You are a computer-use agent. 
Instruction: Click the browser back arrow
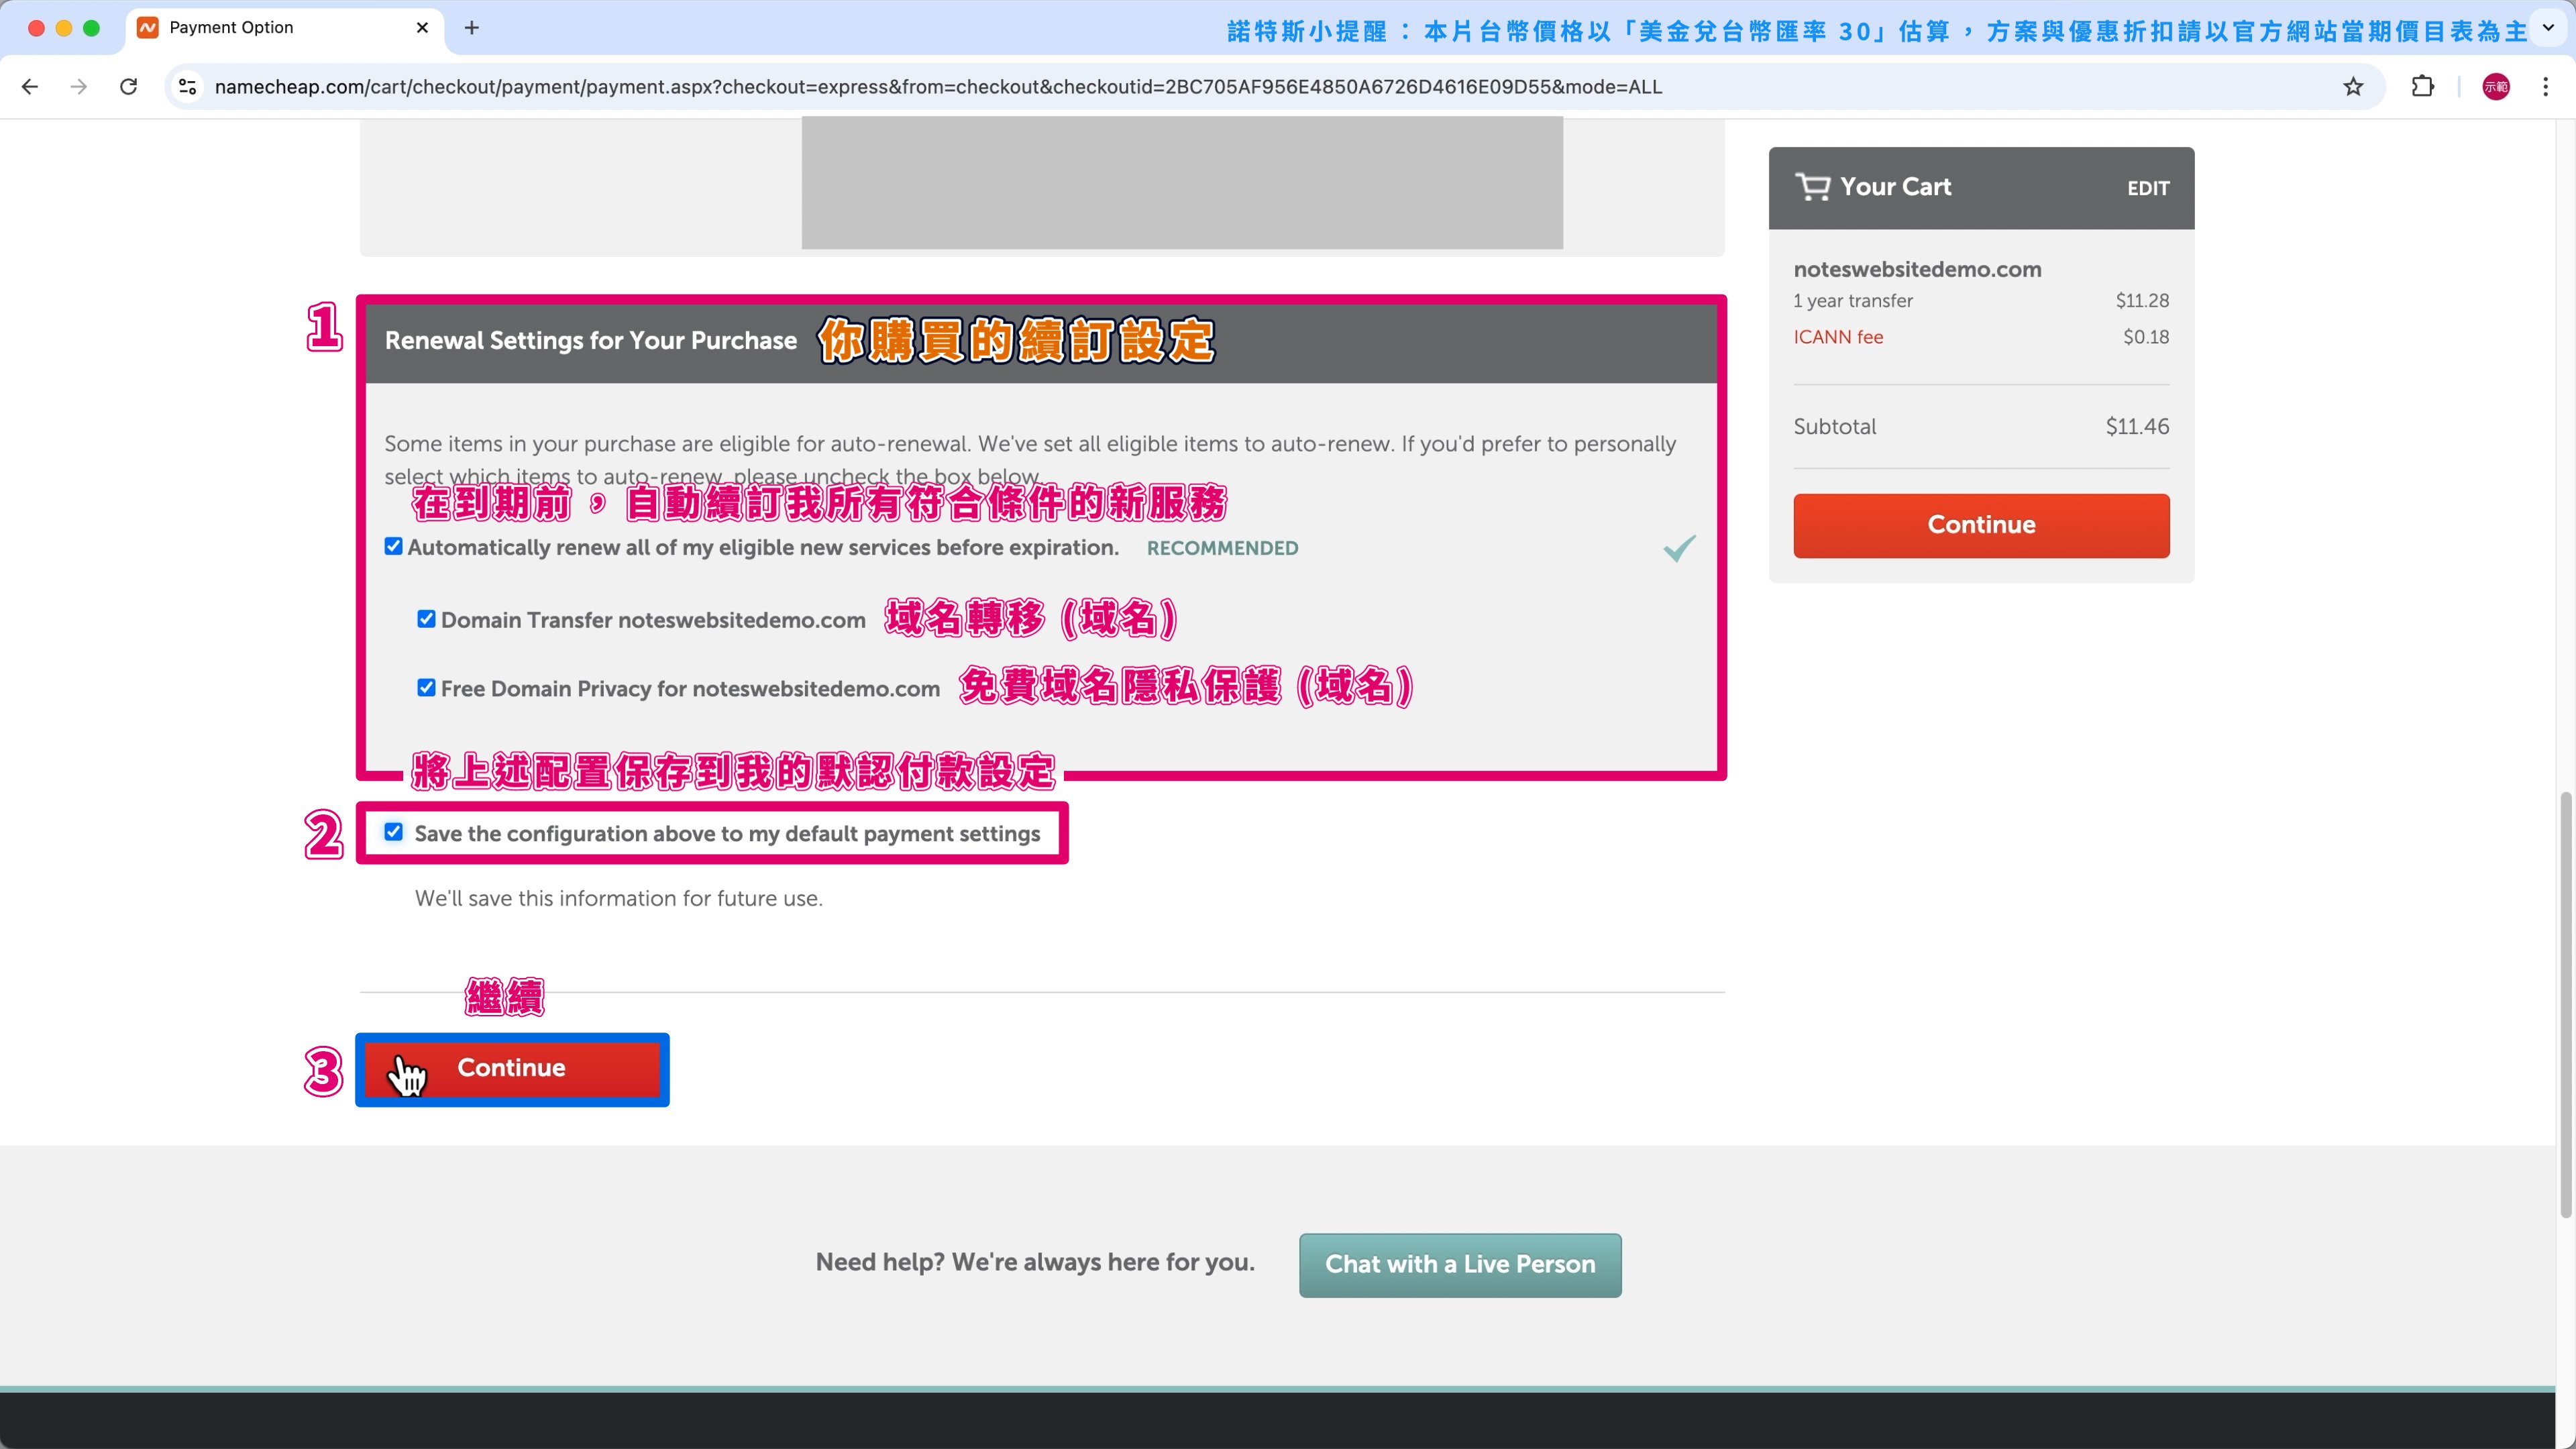tap(30, 87)
